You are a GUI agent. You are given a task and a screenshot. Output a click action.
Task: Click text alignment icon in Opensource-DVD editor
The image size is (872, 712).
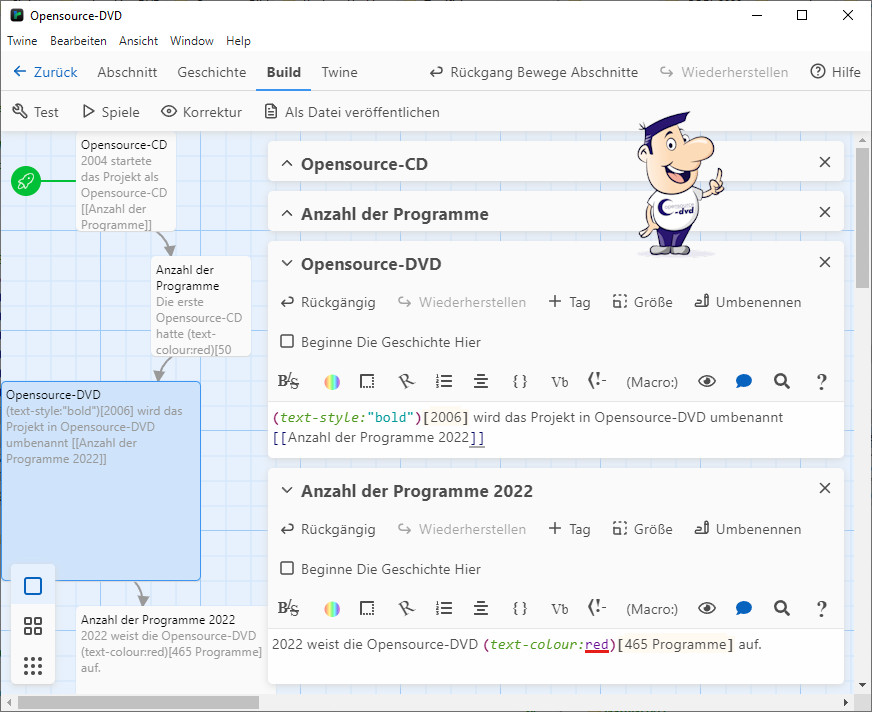pos(481,382)
